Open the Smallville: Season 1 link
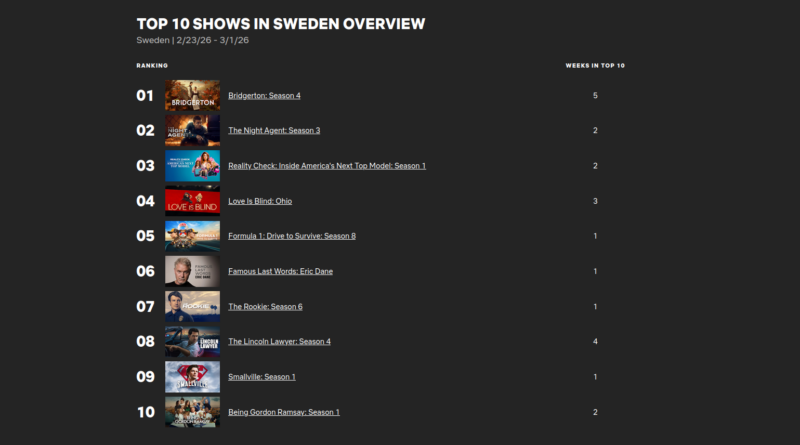This screenshot has width=800, height=445. 261,377
